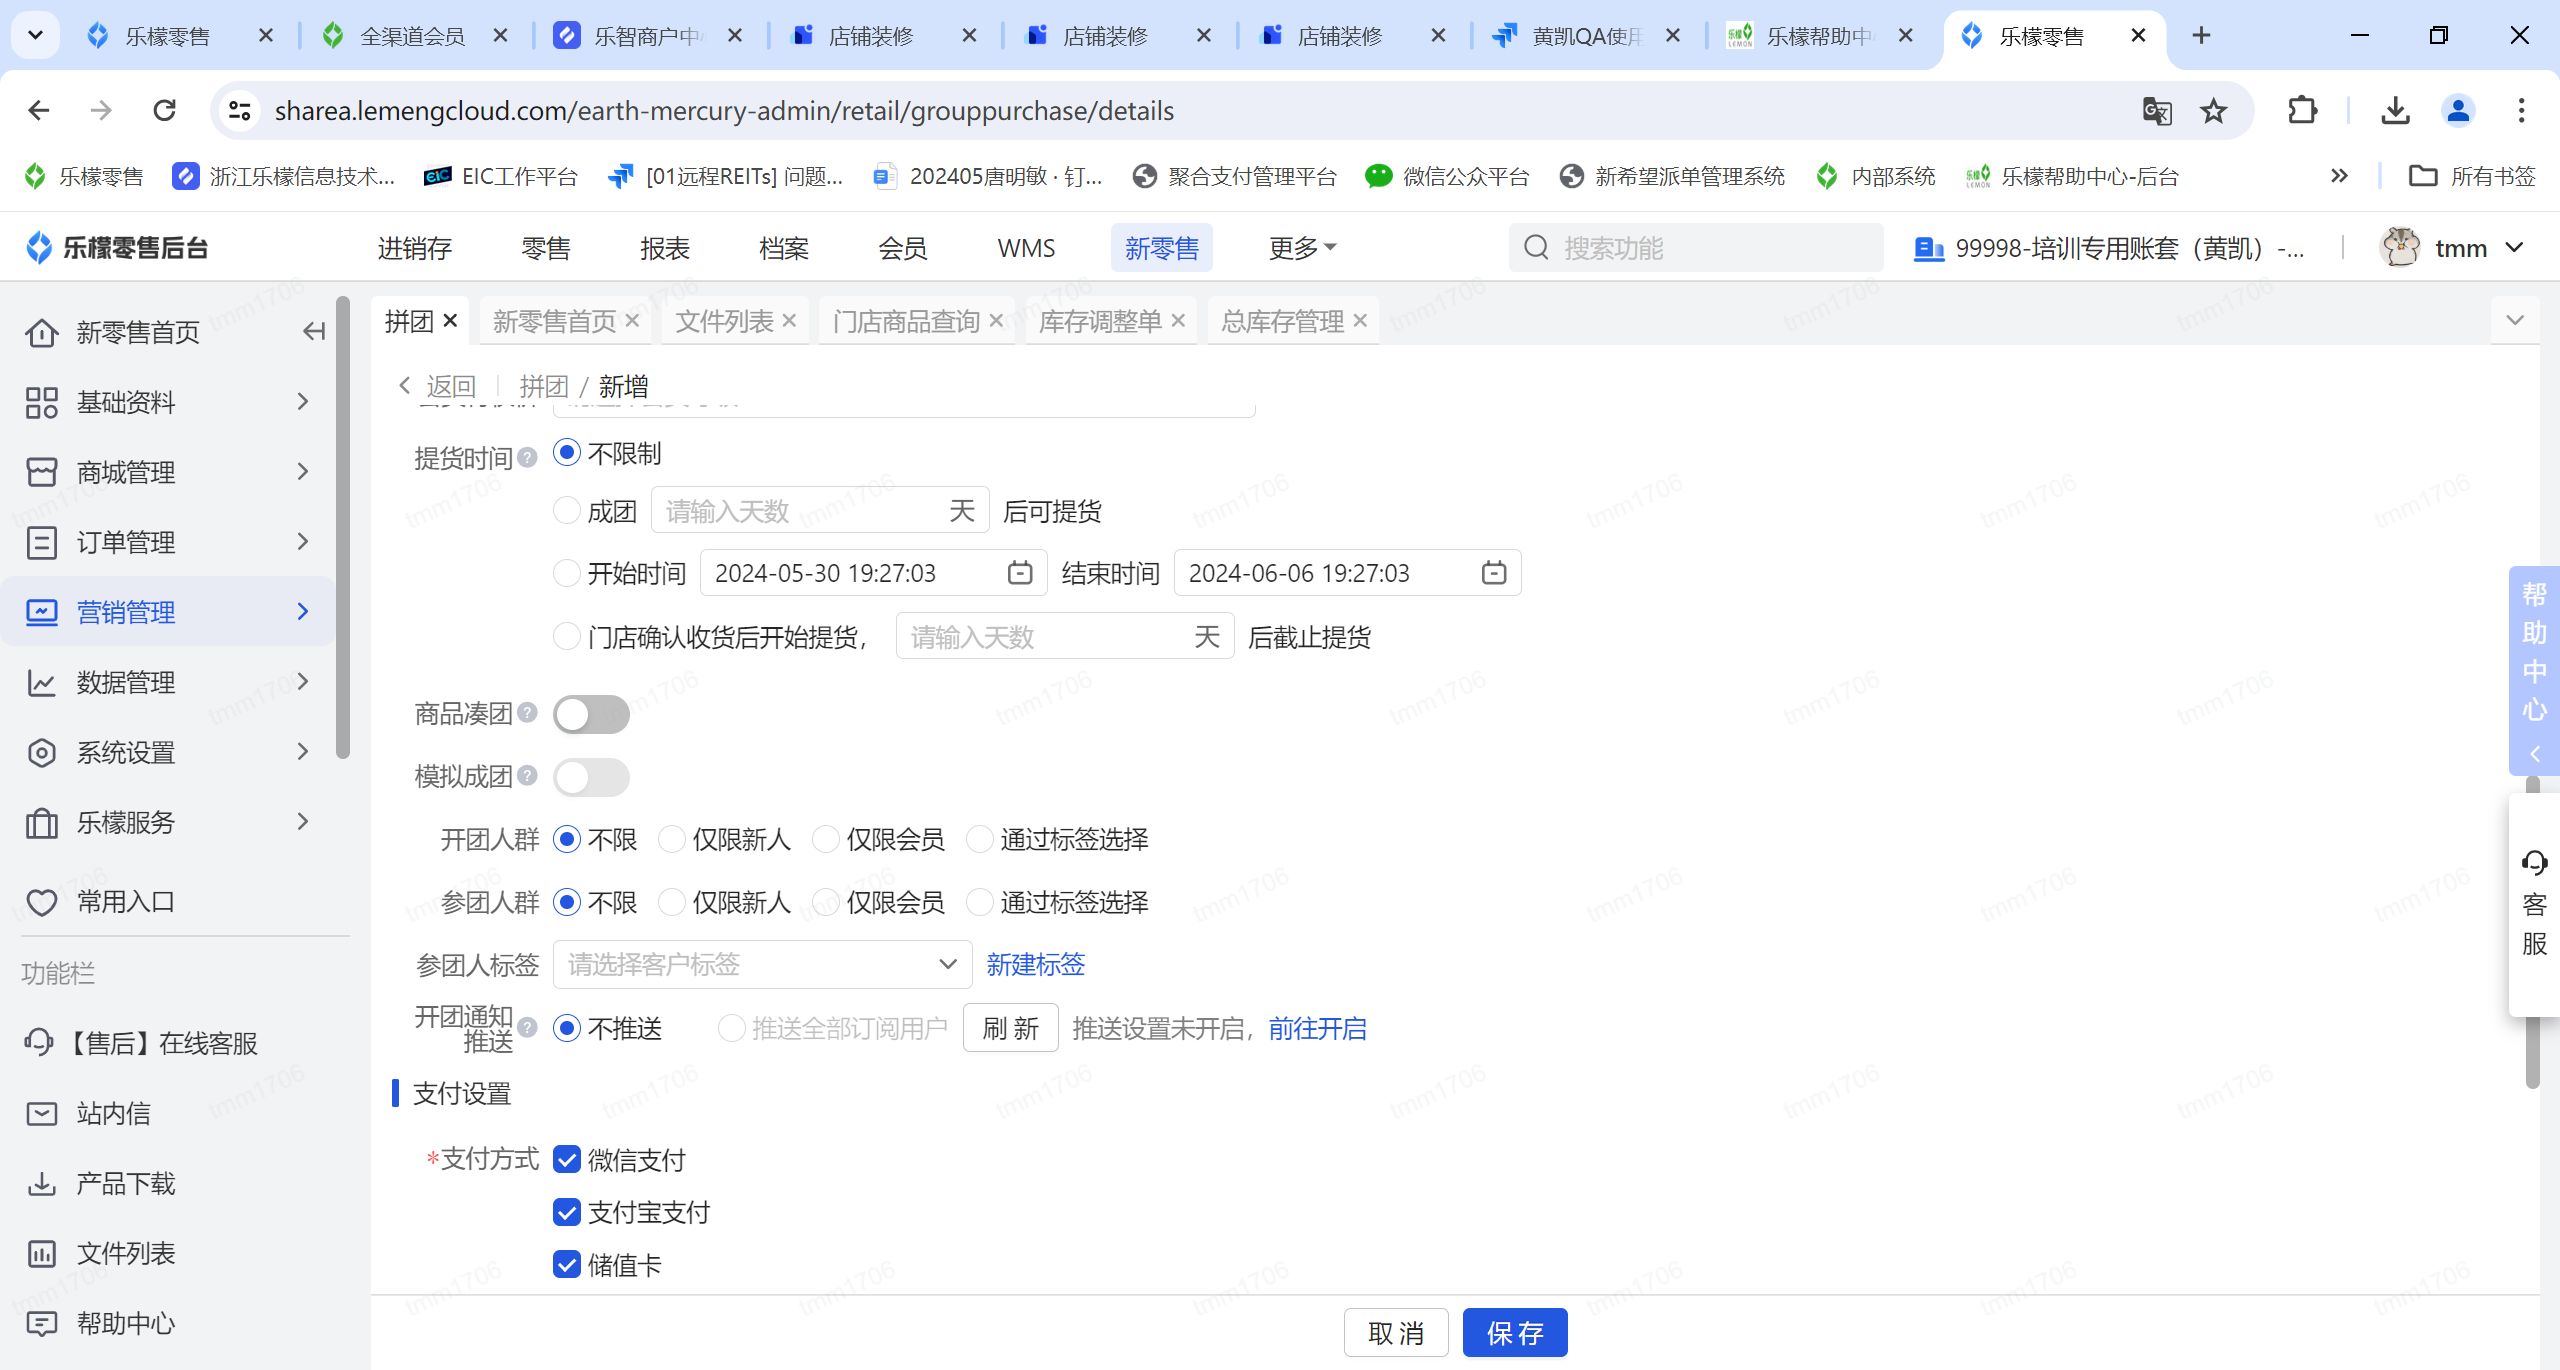Select 仅限新人 for 开团人群
This screenshot has width=2560, height=1370.
point(671,839)
